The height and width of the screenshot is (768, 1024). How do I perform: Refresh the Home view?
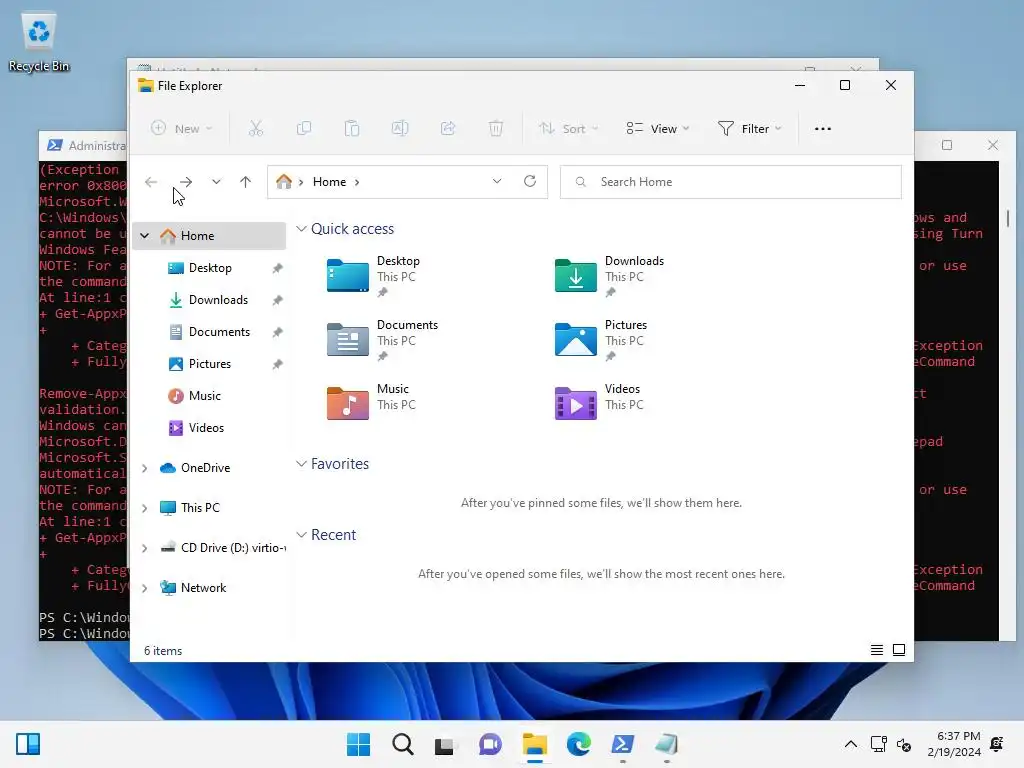(x=530, y=182)
